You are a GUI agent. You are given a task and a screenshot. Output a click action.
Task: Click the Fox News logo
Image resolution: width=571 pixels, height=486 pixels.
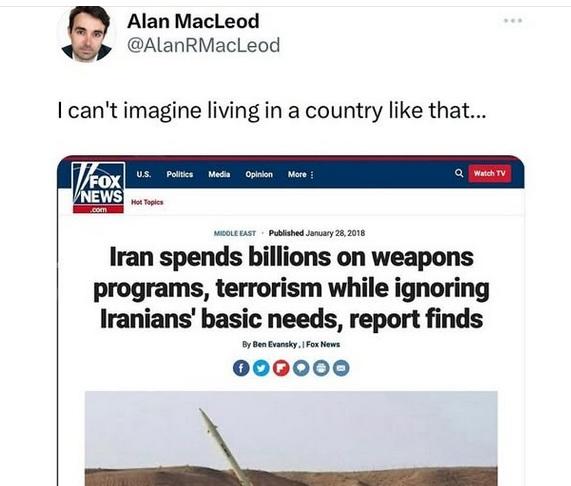98,187
